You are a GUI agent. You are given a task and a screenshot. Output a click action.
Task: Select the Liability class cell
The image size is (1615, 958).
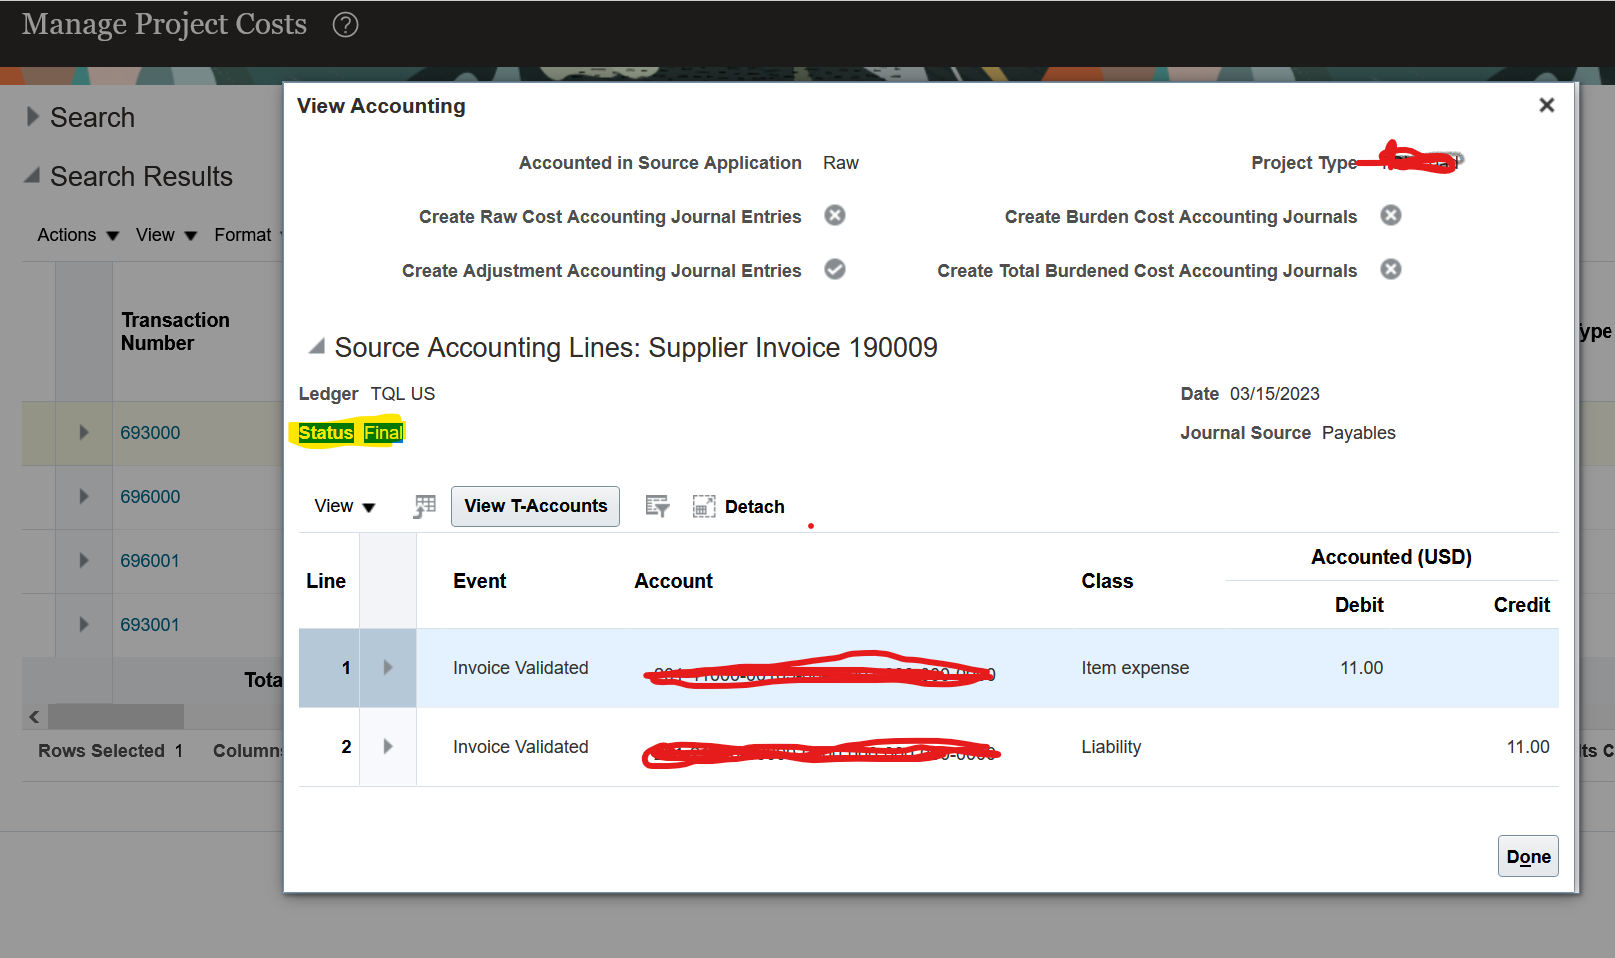[x=1111, y=747]
